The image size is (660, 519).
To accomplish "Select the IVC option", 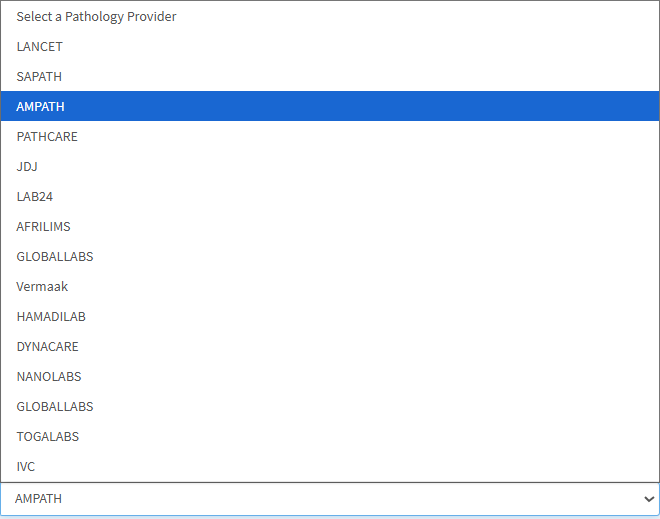I will (x=26, y=466).
